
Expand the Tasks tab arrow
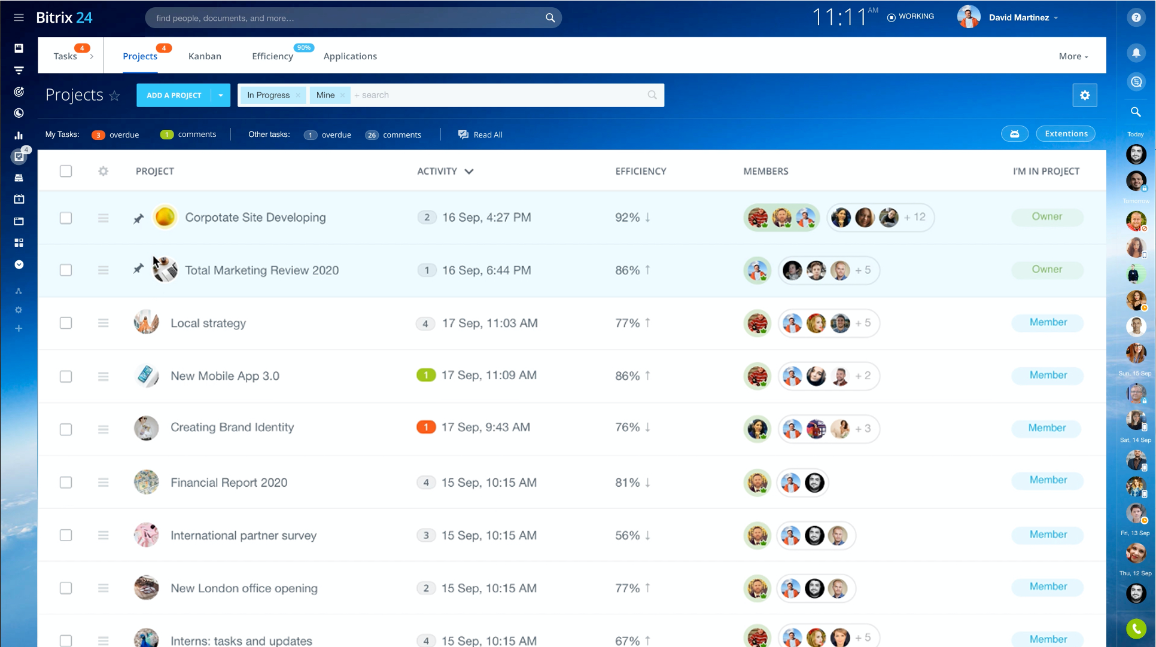click(91, 56)
